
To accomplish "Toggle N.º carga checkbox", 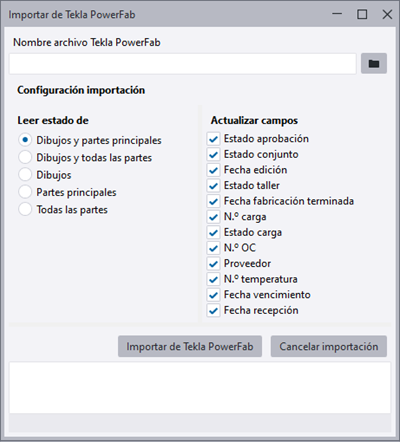I will pos(213,217).
